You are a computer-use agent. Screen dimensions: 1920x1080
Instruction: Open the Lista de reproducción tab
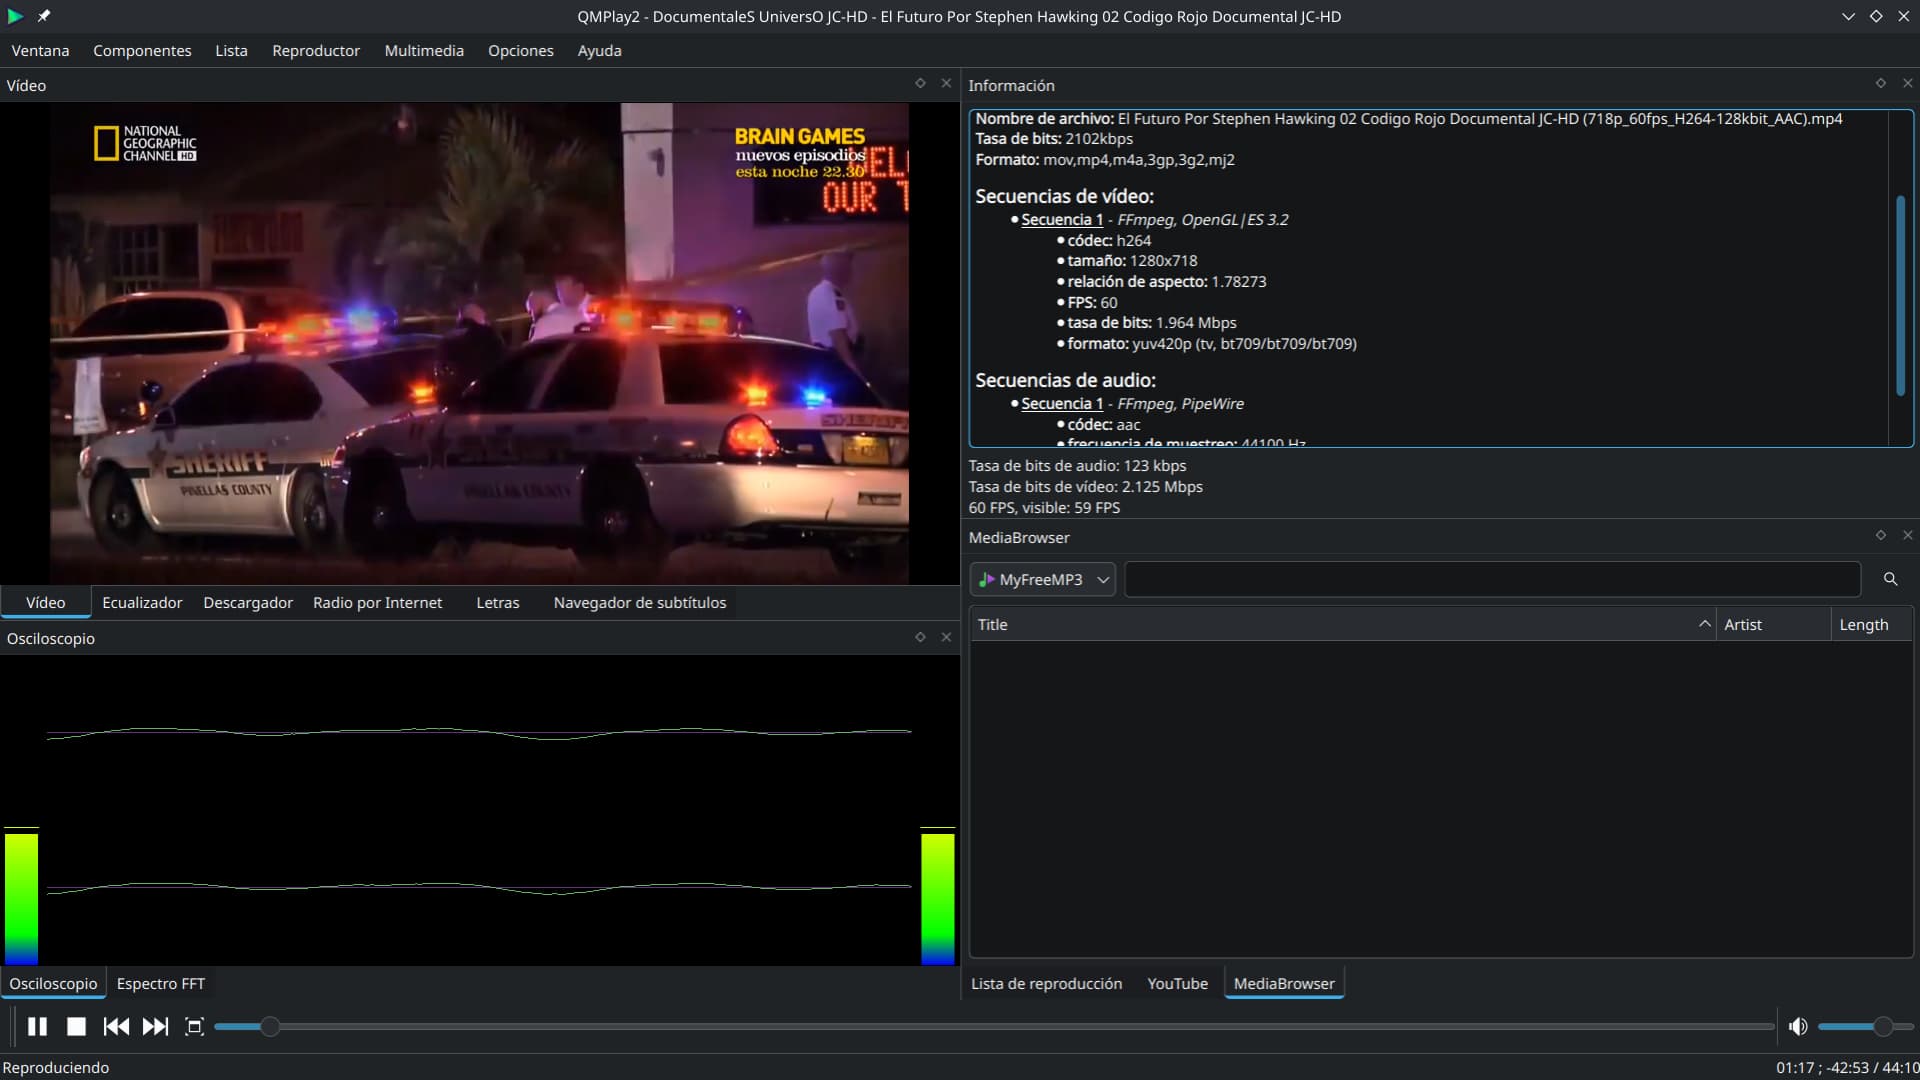pos(1046,983)
